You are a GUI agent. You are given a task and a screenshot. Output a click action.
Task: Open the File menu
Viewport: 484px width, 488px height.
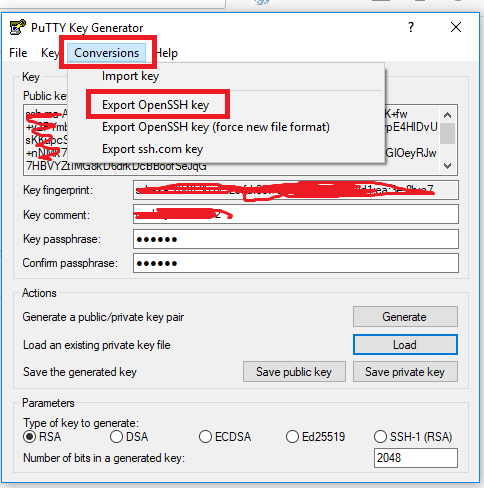[18, 53]
